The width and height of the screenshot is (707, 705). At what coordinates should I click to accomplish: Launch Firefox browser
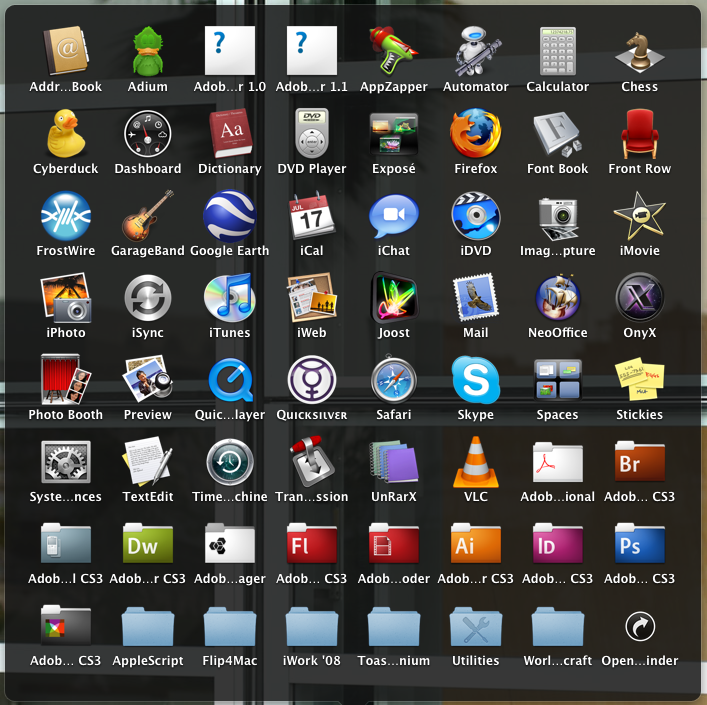pyautogui.click(x=476, y=133)
